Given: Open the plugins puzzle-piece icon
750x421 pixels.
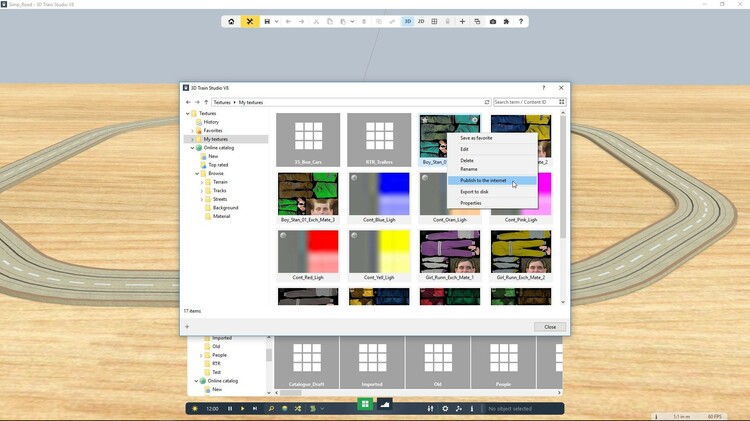Looking at the screenshot, I should coord(506,22).
